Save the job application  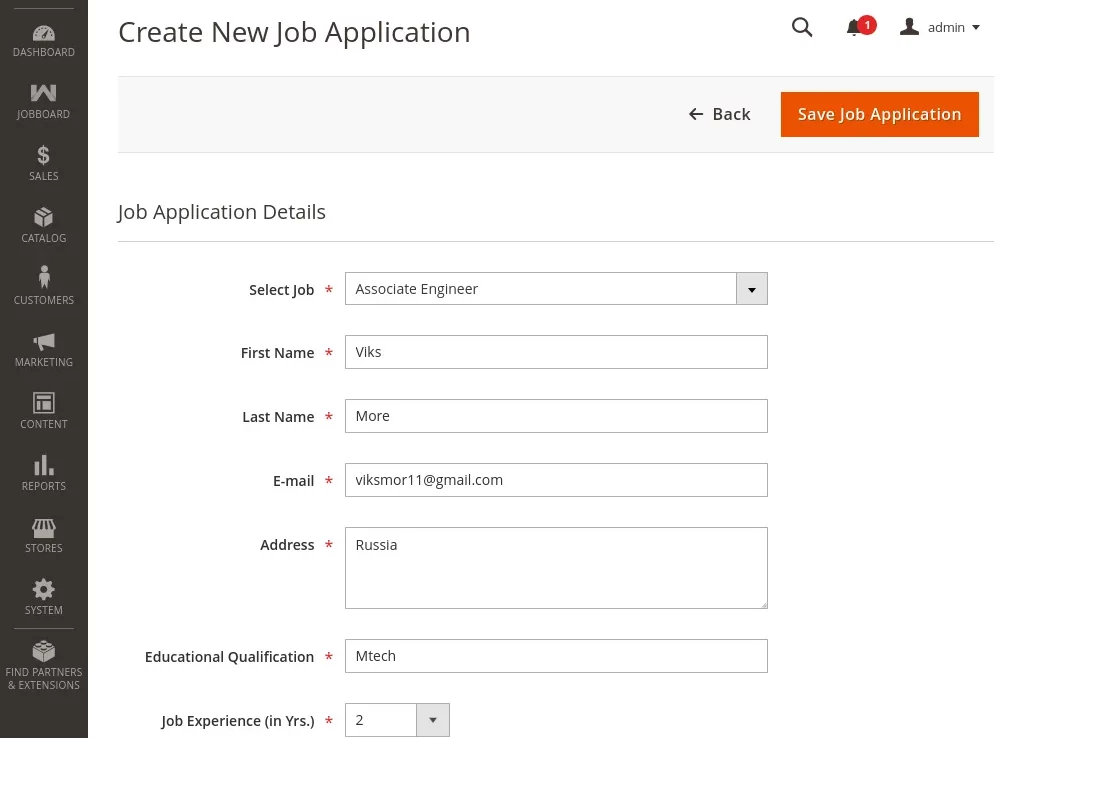coord(879,114)
